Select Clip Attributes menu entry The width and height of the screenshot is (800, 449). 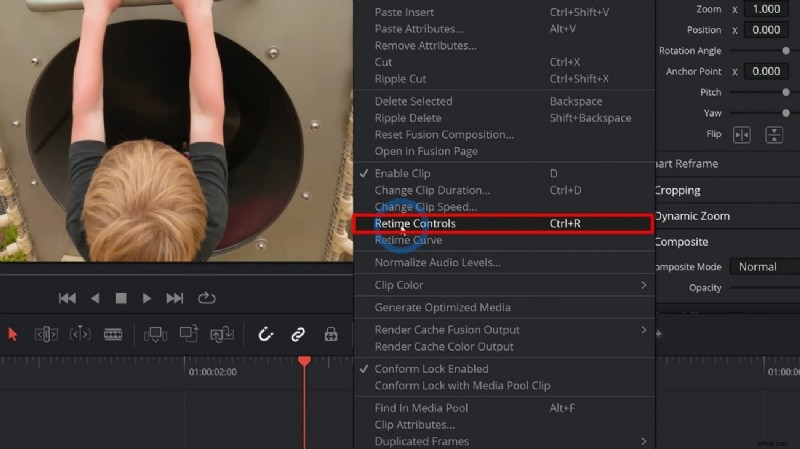coord(504,425)
